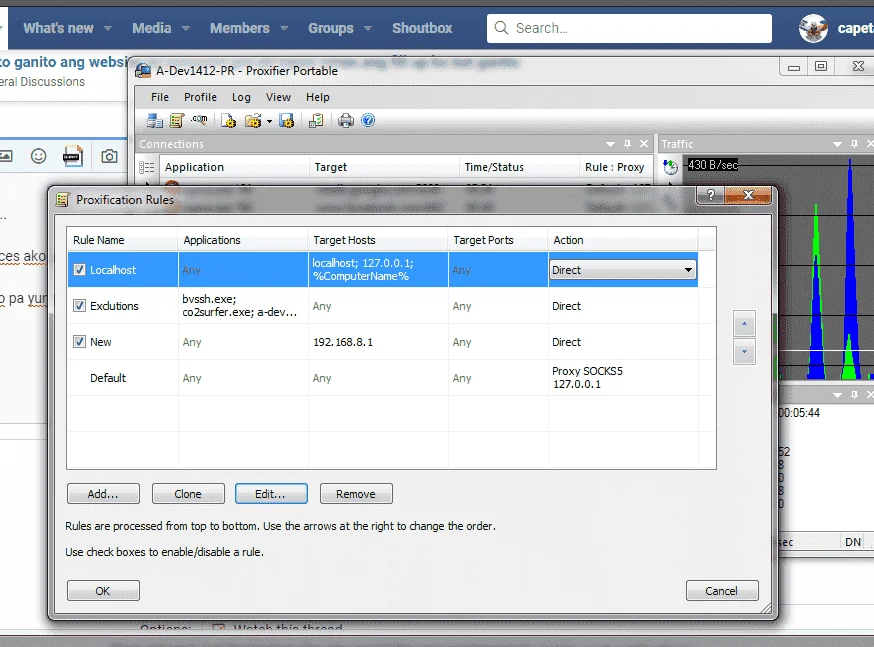Expand Media dropdown chevron

pyautogui.click(x=186, y=28)
